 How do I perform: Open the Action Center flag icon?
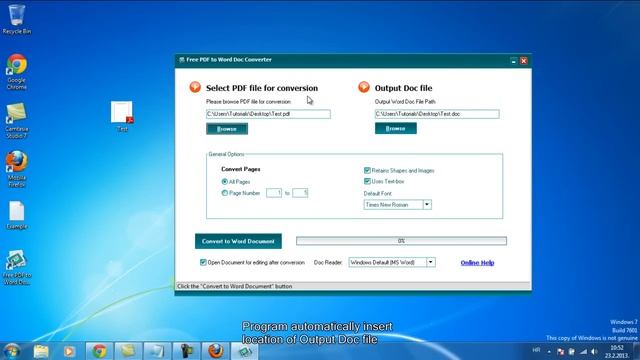(x=560, y=351)
